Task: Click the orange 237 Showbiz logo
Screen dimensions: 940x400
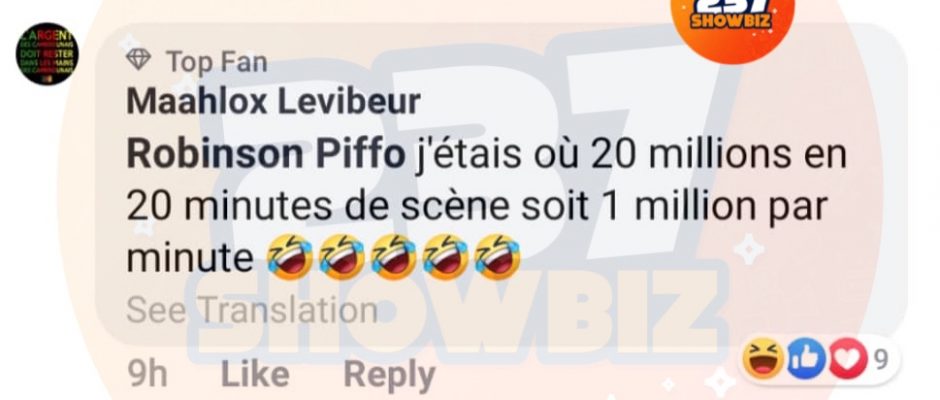Action: pyautogui.click(x=732, y=21)
